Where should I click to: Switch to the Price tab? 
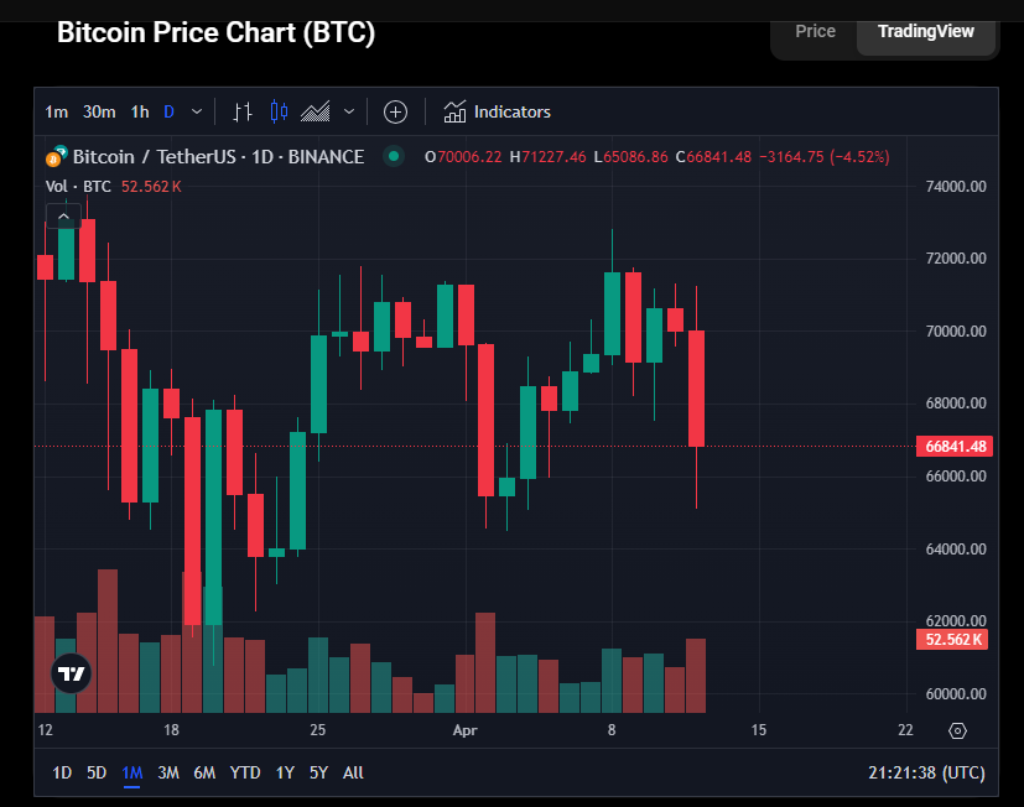(x=814, y=31)
